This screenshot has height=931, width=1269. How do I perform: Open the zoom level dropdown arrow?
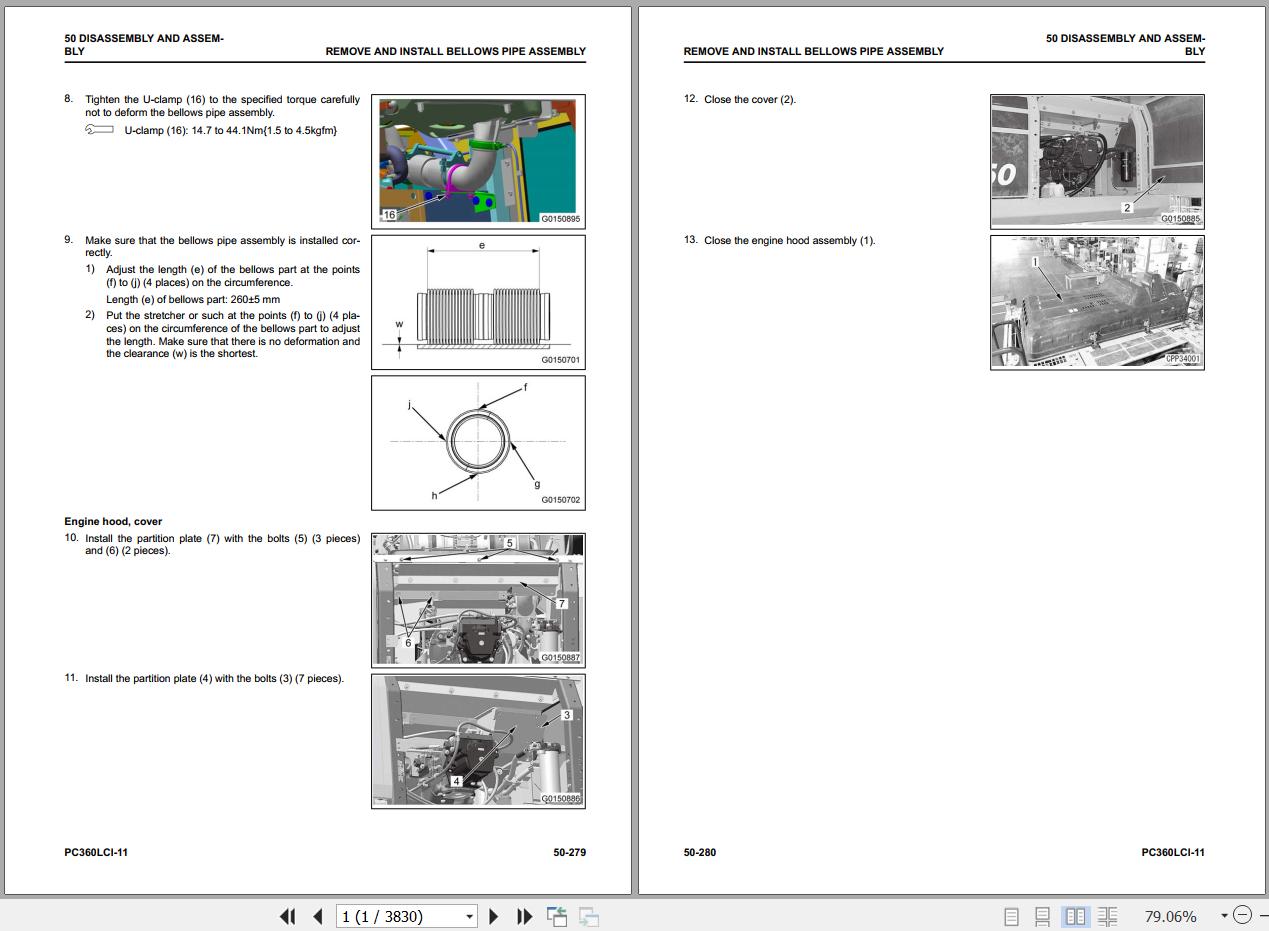(1224, 916)
